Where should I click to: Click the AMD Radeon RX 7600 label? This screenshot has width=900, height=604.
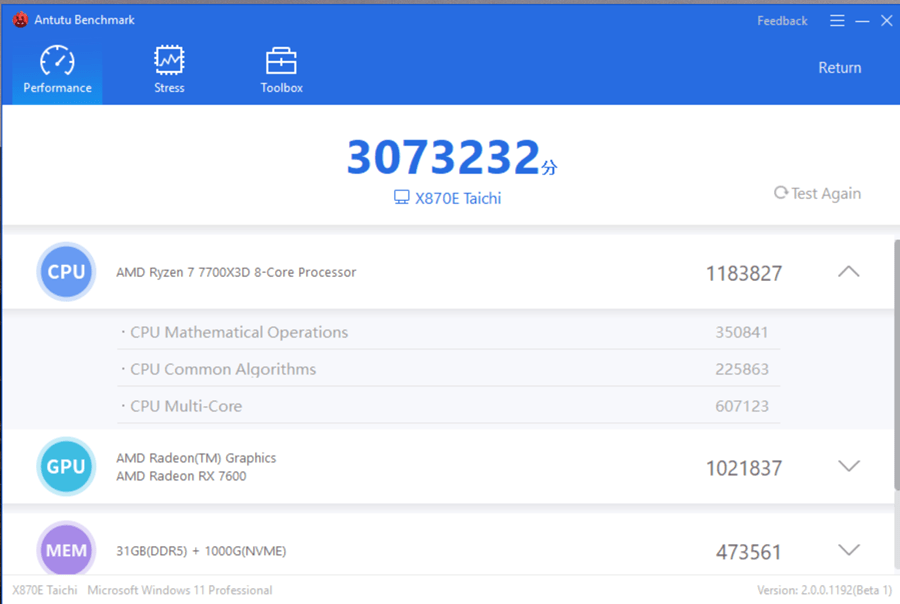tap(181, 476)
